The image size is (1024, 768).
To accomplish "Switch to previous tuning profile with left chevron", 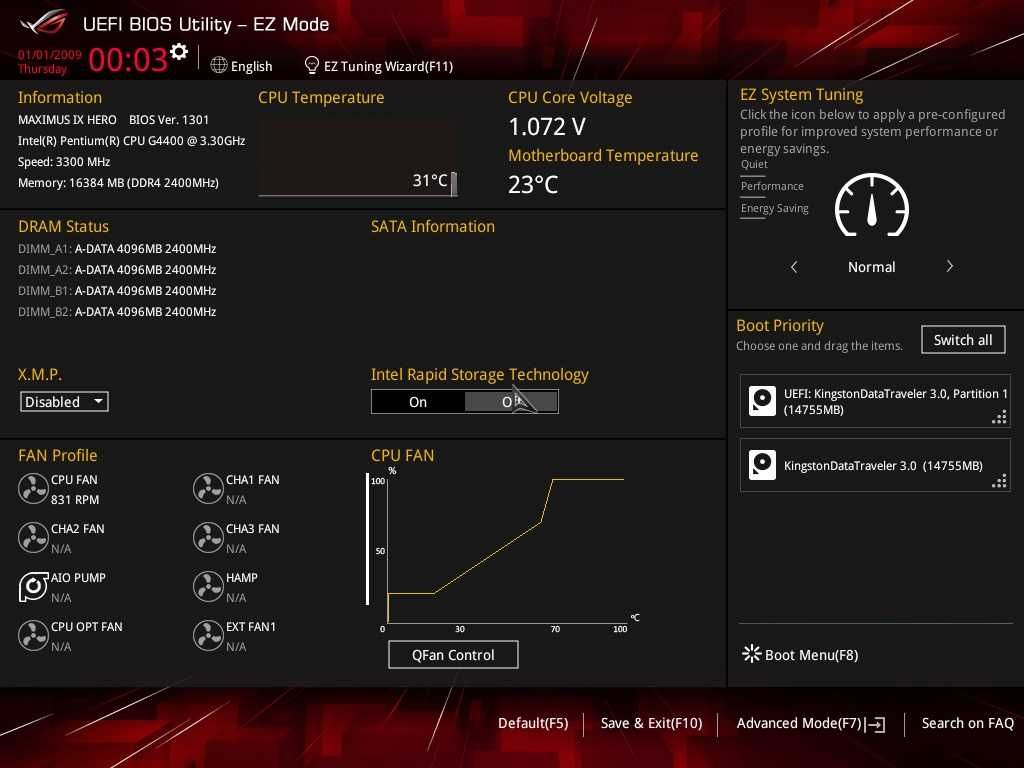I will point(794,266).
